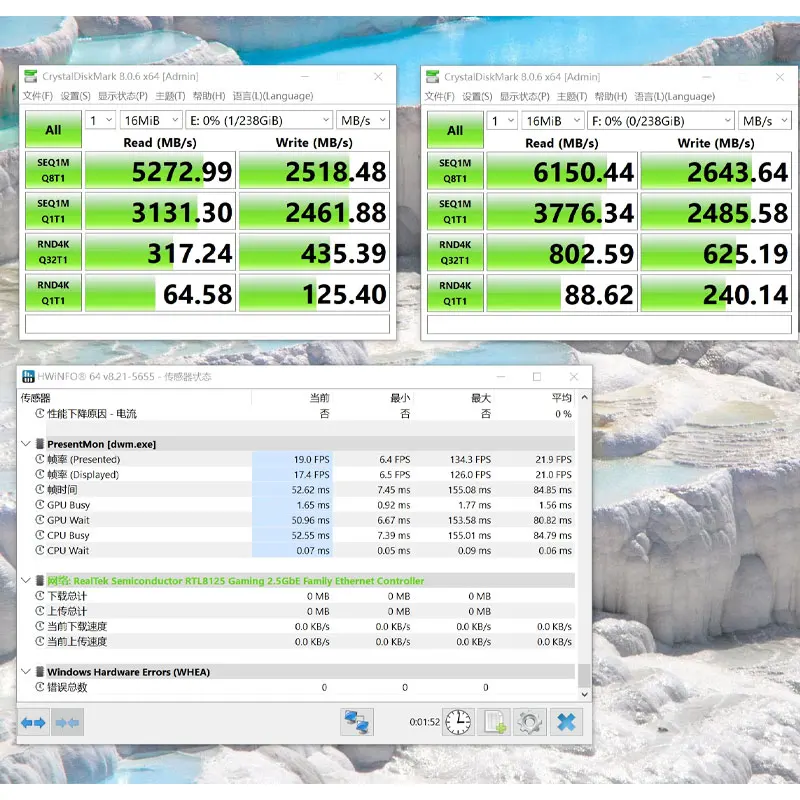Viewport: 800px width, 800px height.
Task: Open 语言(L)(Language) menu in F: window
Action: pyautogui.click(x=674, y=96)
